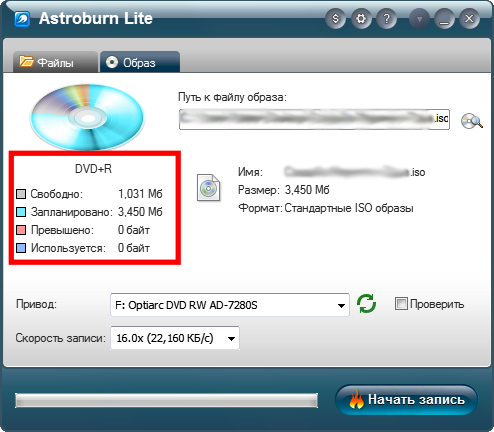
Task: Click the Стандартные ISO образы format text
Action: [x=349, y=208]
